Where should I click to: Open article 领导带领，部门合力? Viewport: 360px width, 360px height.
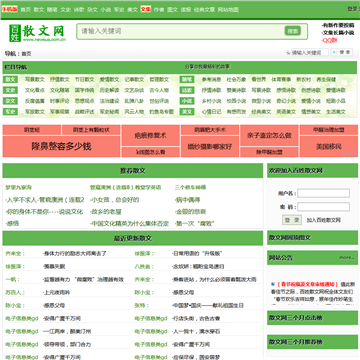point(67,344)
